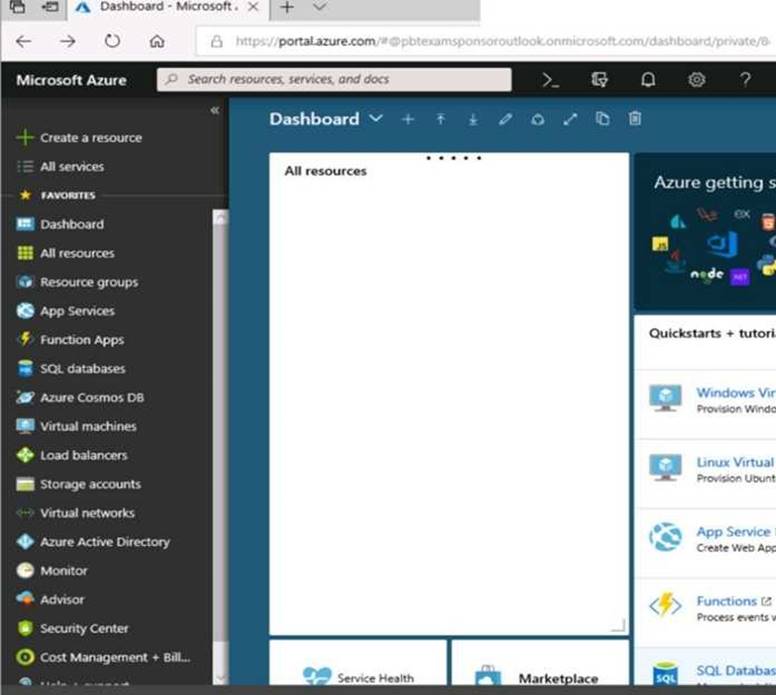Click the Delete dashboard trash icon
Image resolution: width=776 pixels, height=695 pixels.
[x=635, y=119]
